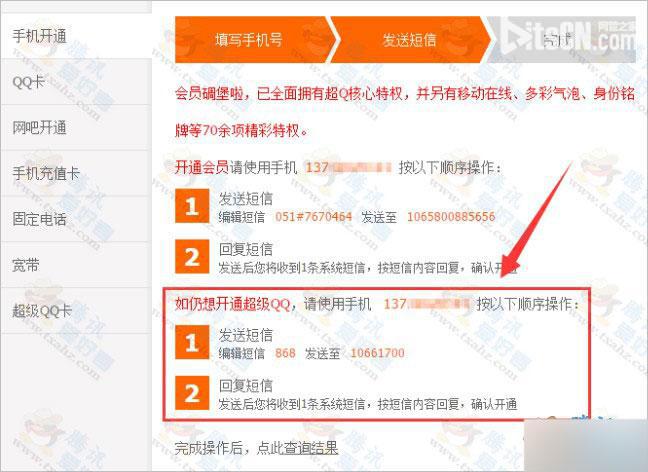
Task: Click the orange number 1 icon under 开通会员
Action: [x=192, y=206]
